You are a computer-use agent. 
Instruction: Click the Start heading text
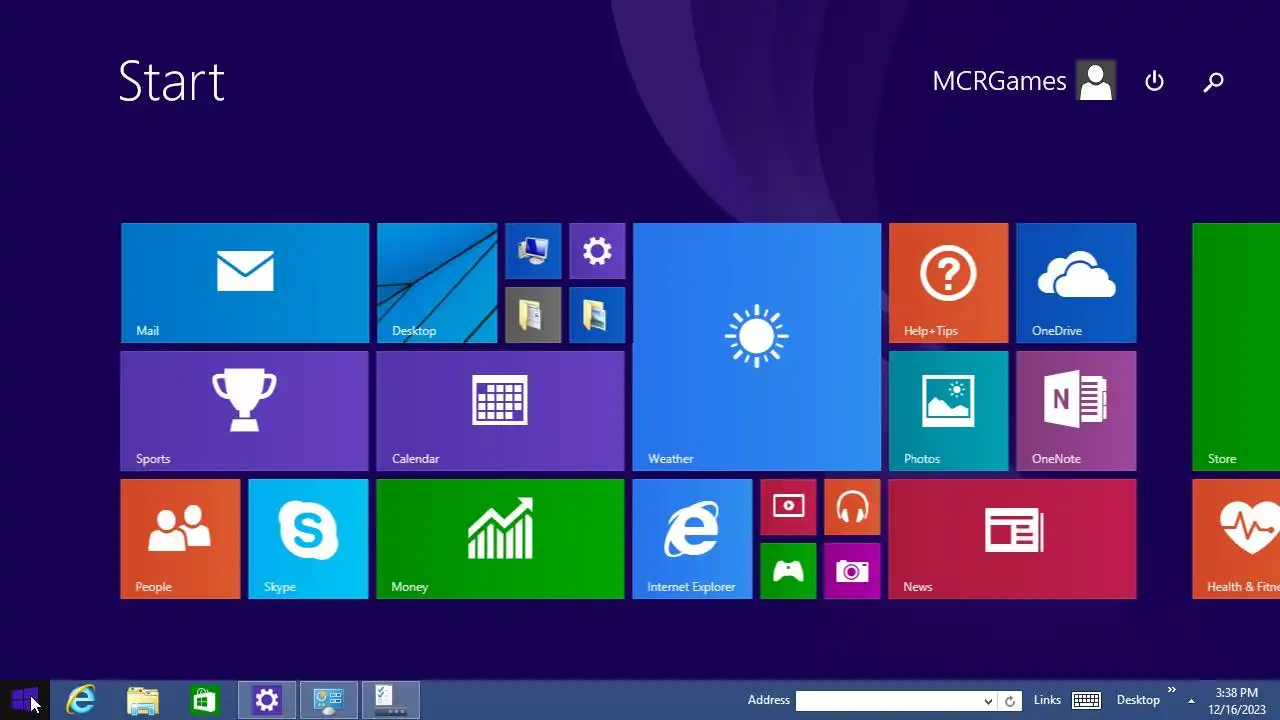click(171, 81)
